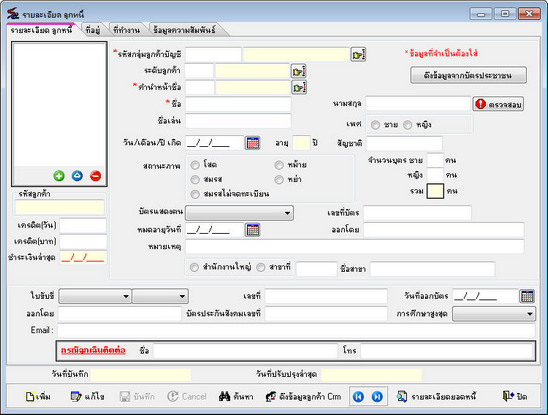Go to first record navigation icon
The width and height of the screenshot is (548, 415).
tap(358, 397)
